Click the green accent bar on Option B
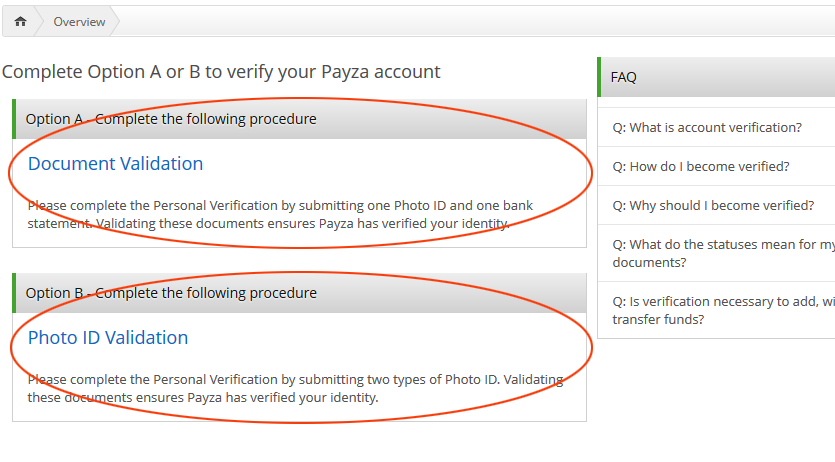 click(14, 293)
